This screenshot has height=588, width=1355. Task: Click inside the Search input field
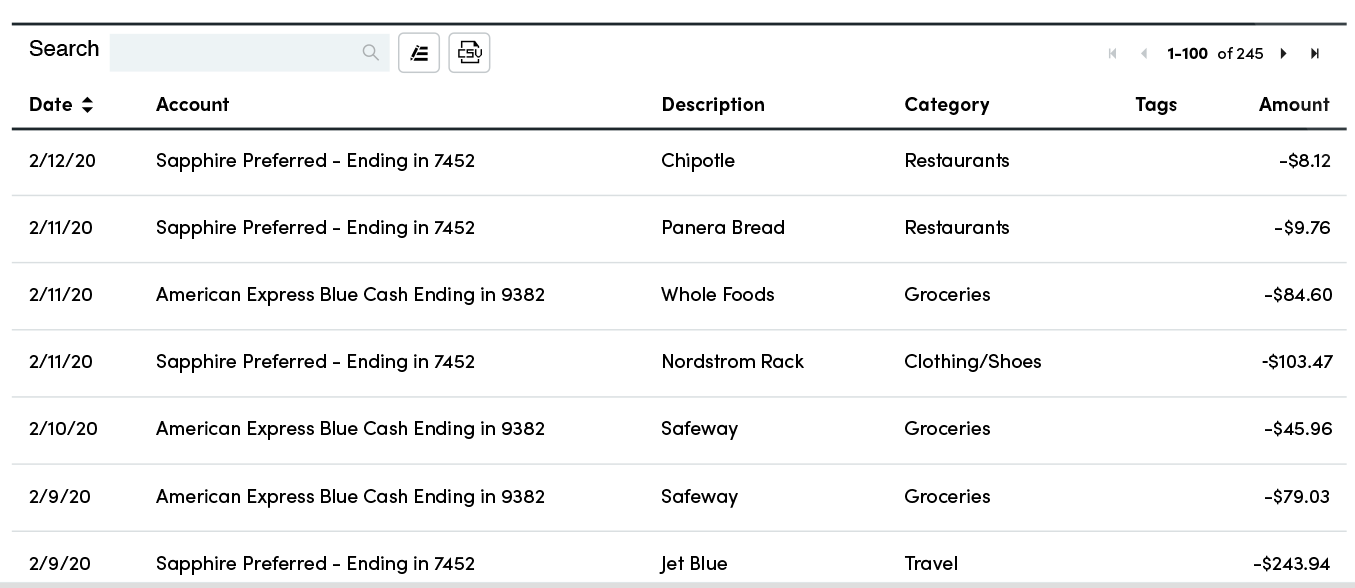pos(235,53)
